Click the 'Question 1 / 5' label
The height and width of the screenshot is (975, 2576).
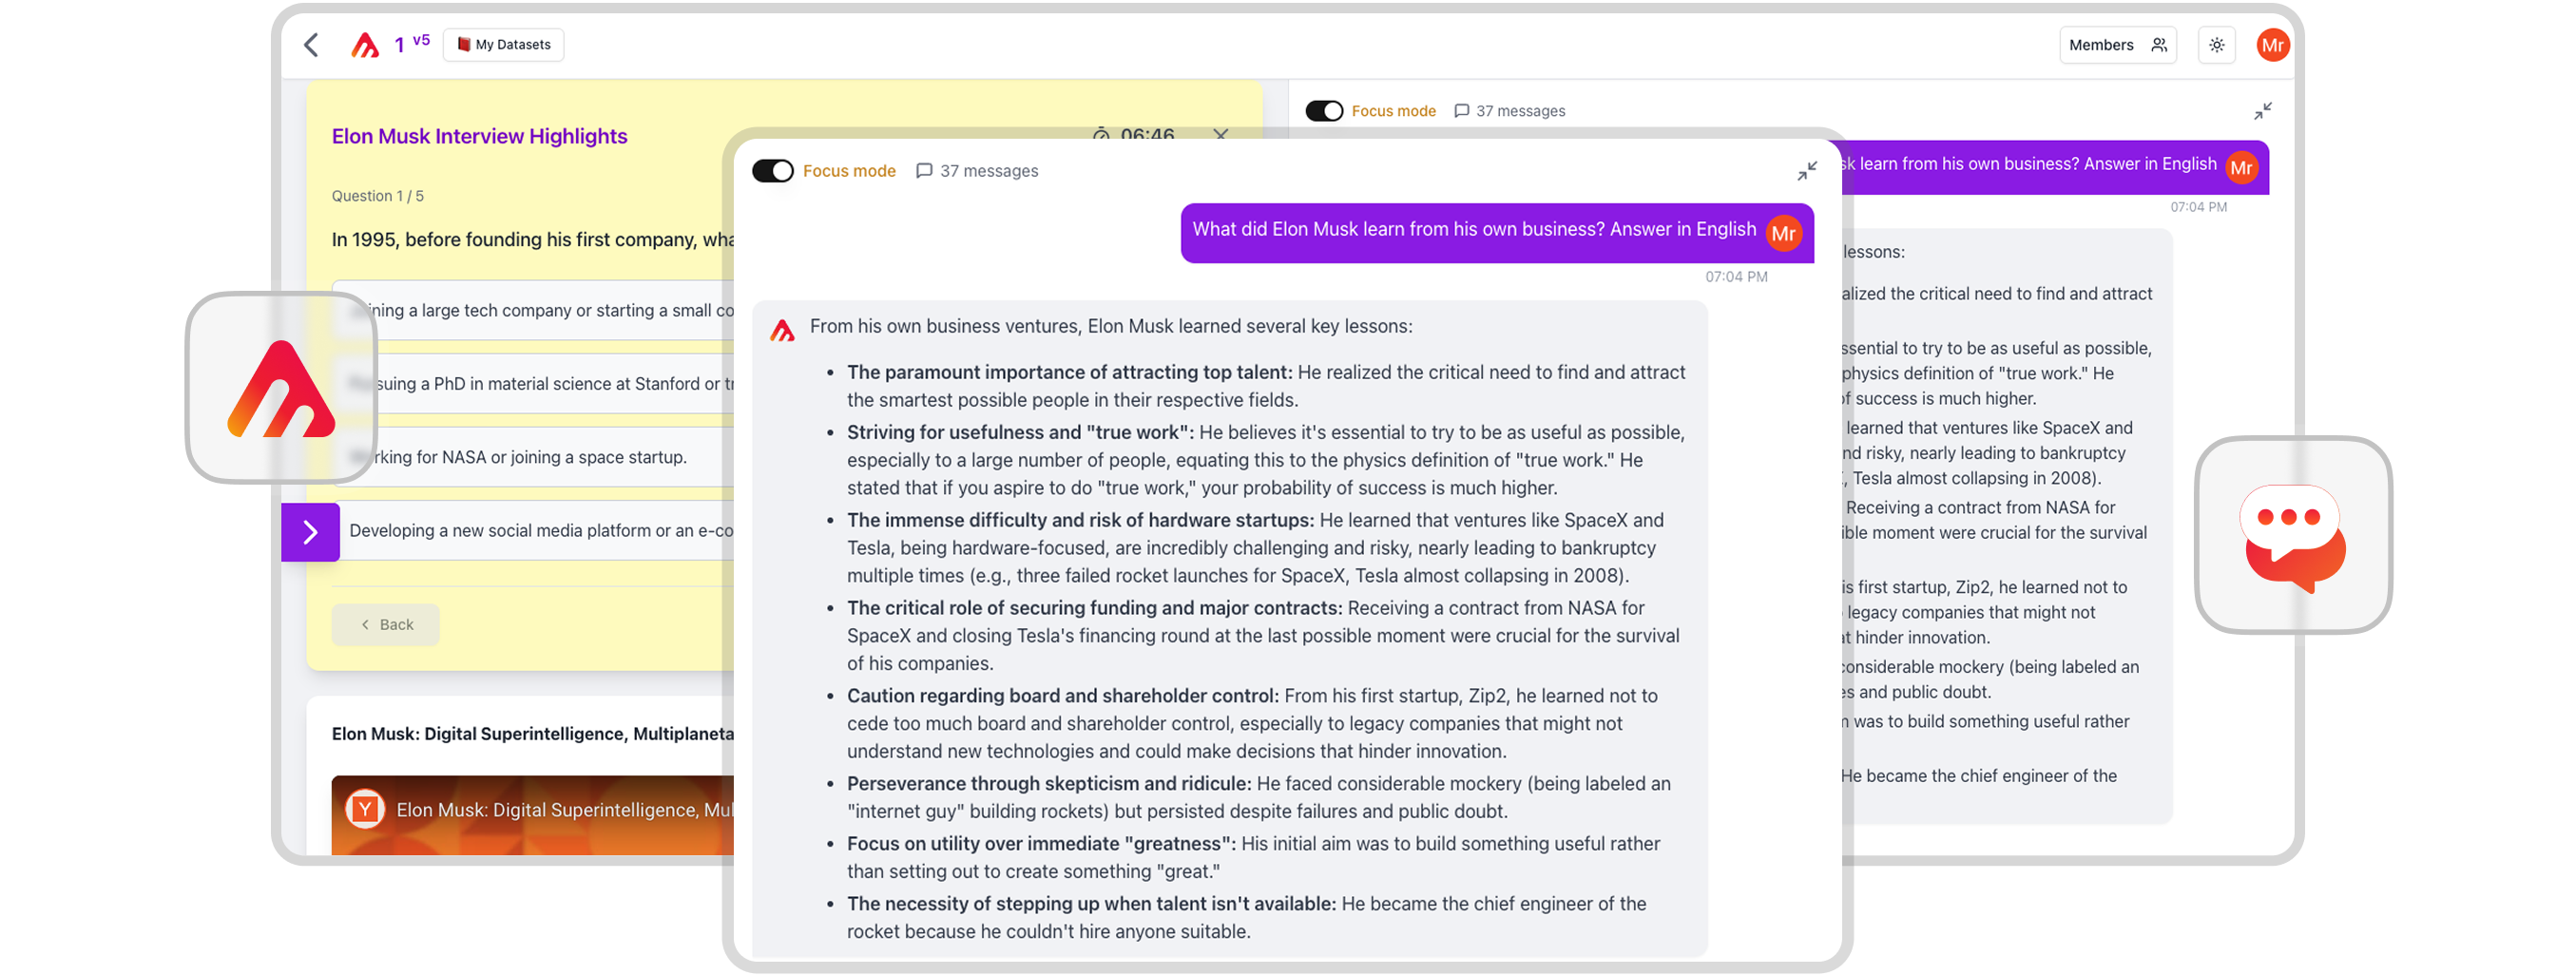[x=378, y=196]
